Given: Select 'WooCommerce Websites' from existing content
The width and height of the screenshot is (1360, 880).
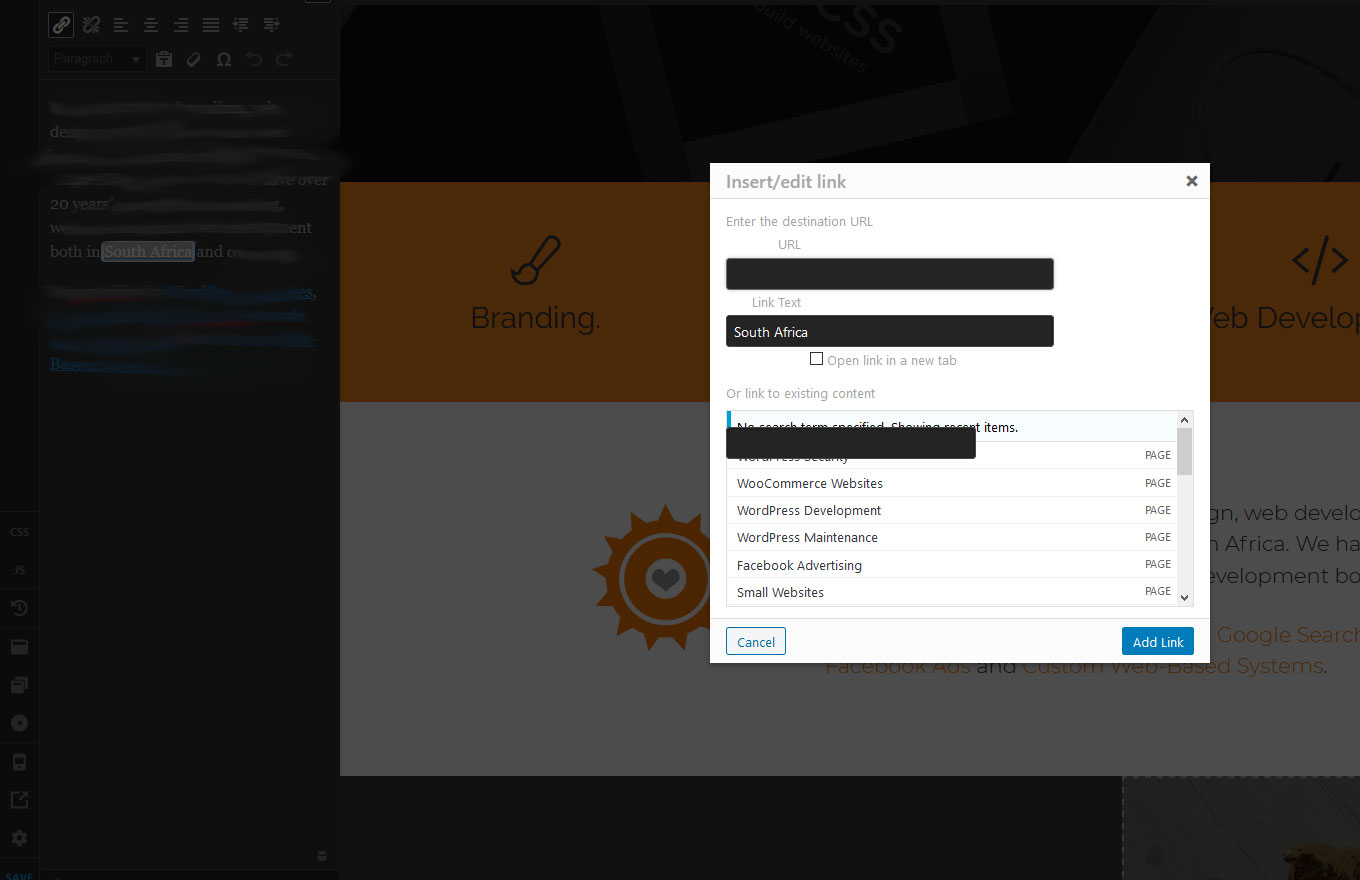Looking at the screenshot, I should (x=810, y=483).
